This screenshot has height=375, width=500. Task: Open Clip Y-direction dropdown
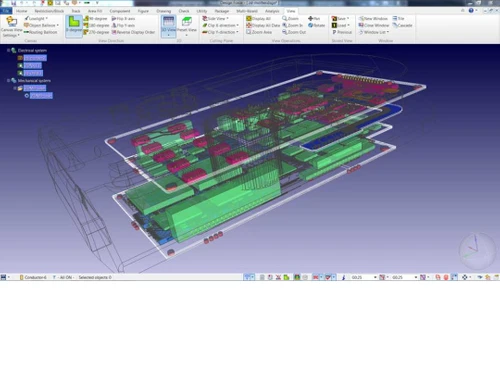click(x=221, y=32)
